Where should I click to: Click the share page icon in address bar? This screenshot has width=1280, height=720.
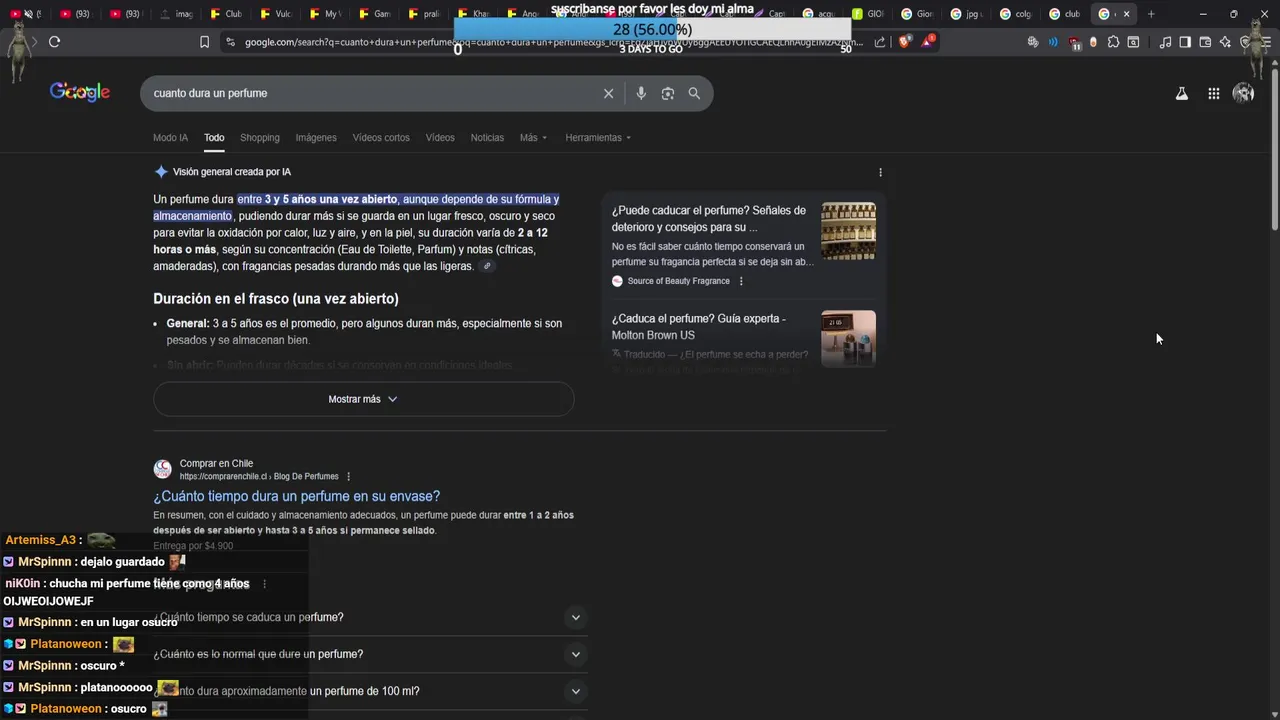pos(880,42)
